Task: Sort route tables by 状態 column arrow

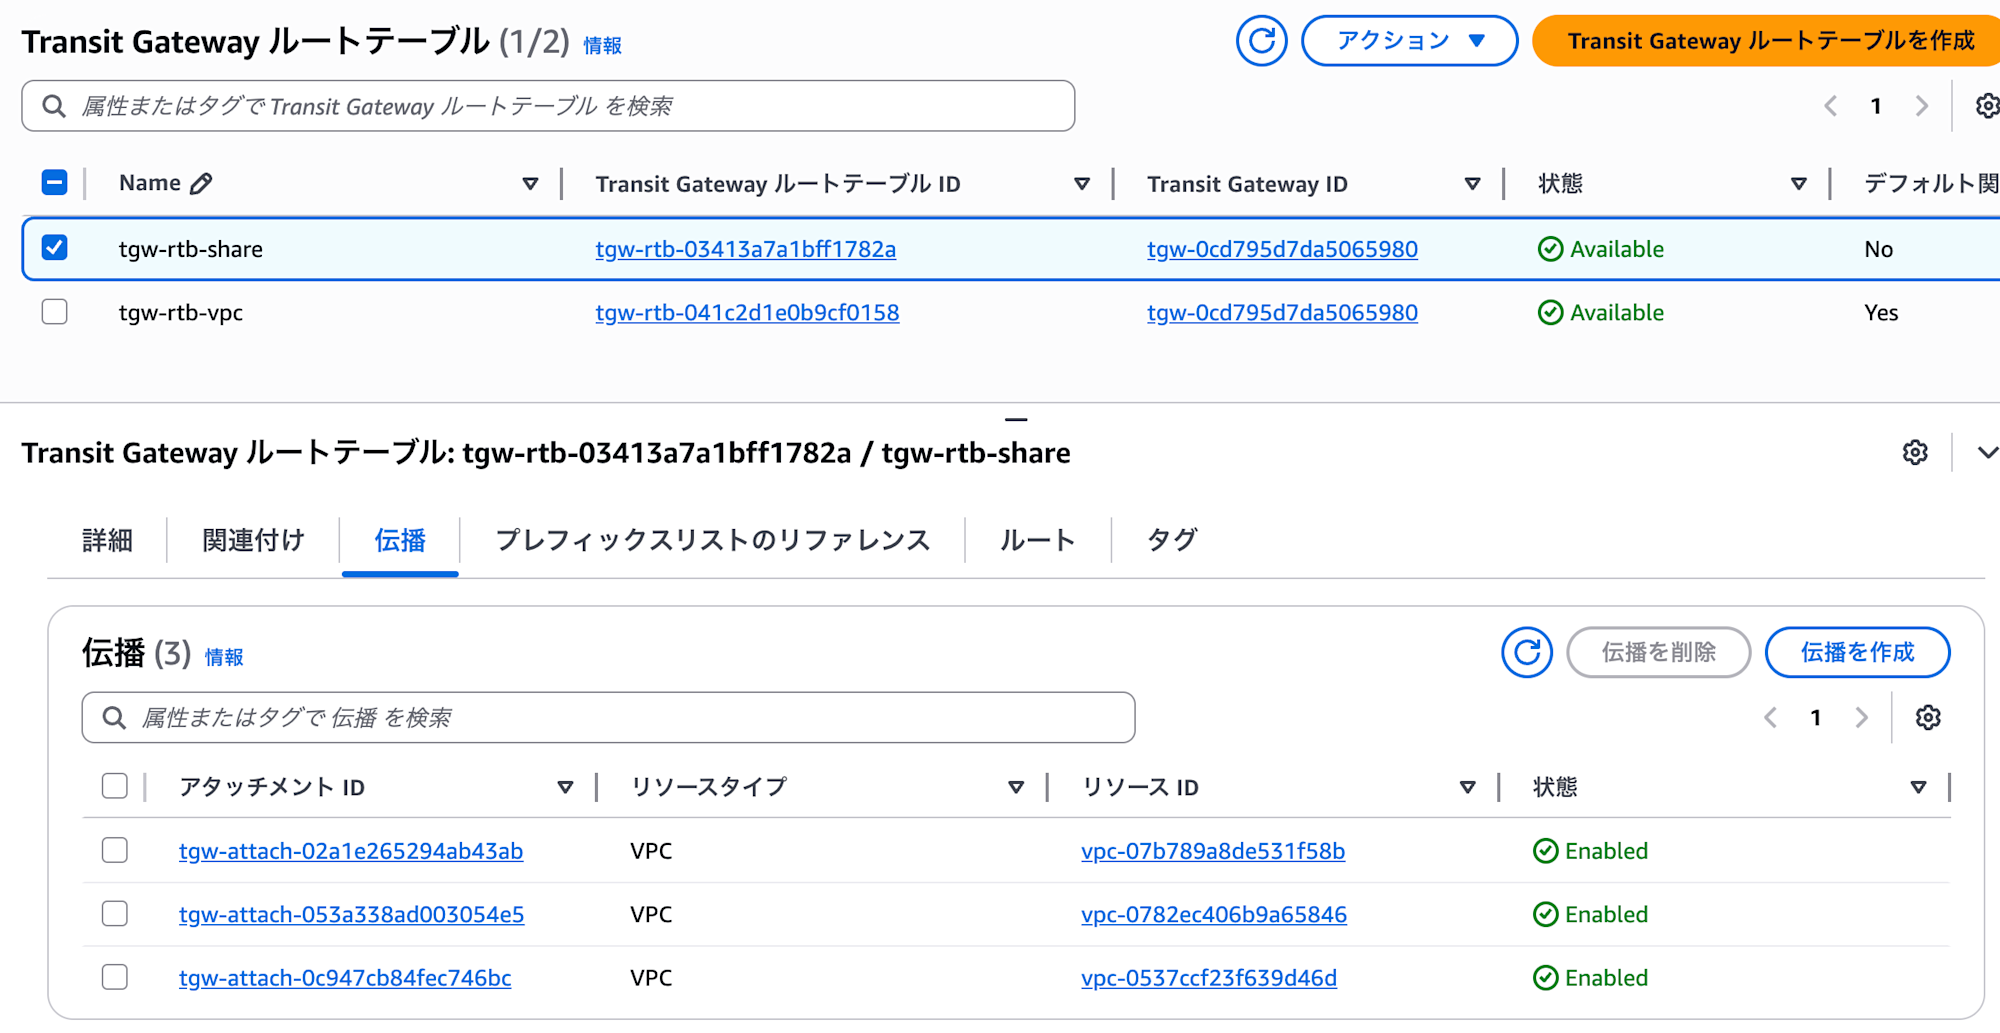Action: 1798,184
